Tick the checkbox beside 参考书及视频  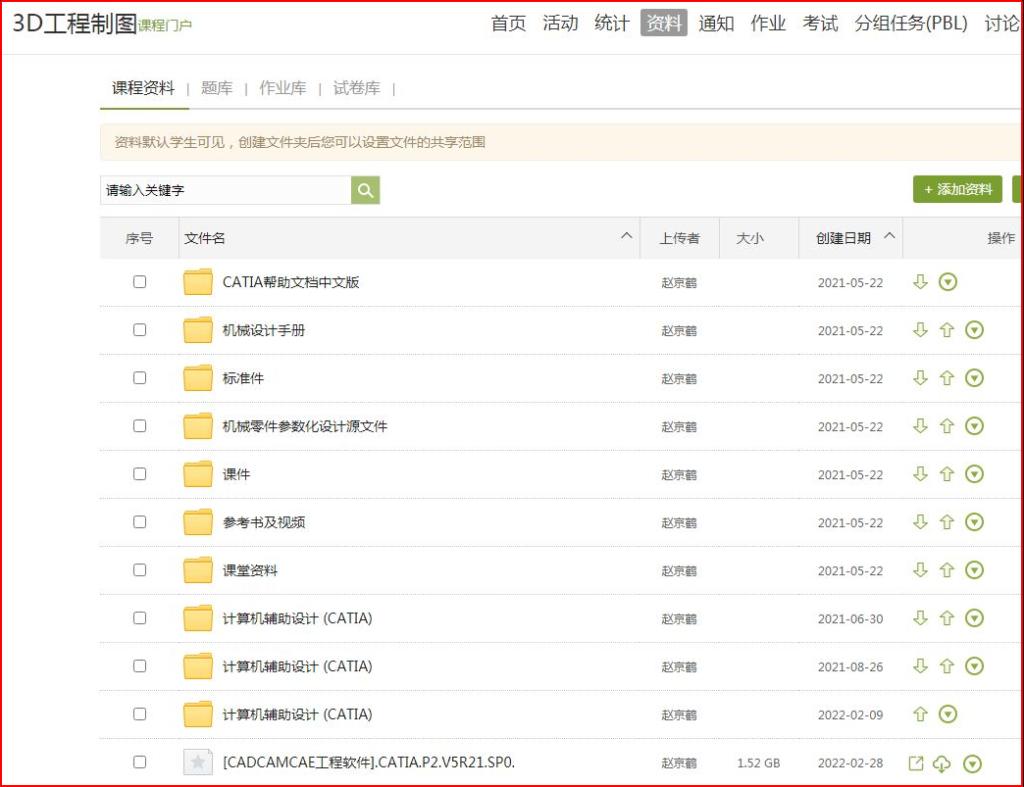click(140, 522)
